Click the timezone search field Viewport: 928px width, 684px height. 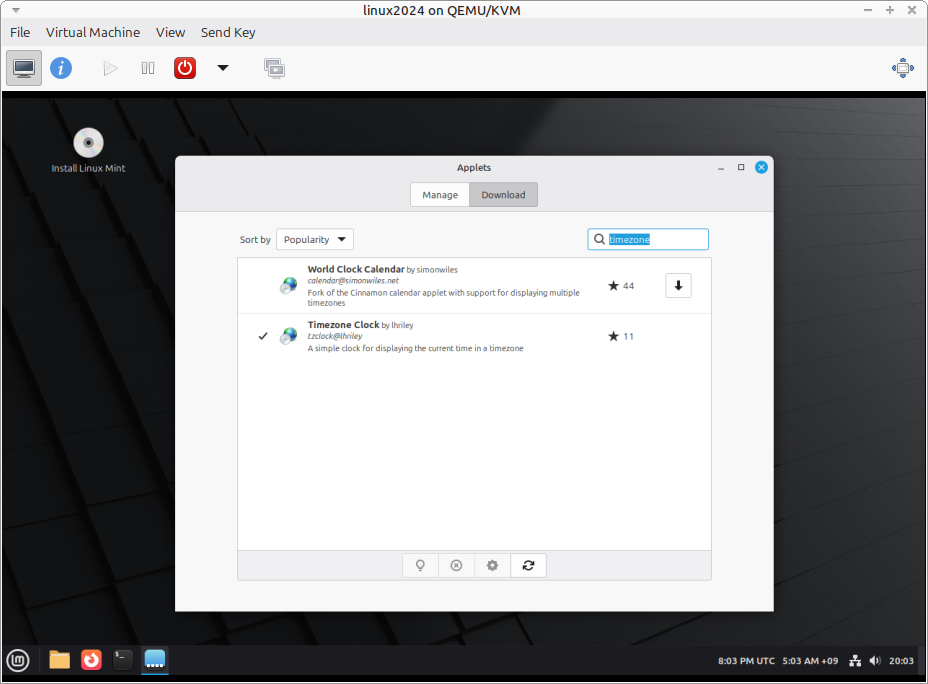[x=648, y=239]
